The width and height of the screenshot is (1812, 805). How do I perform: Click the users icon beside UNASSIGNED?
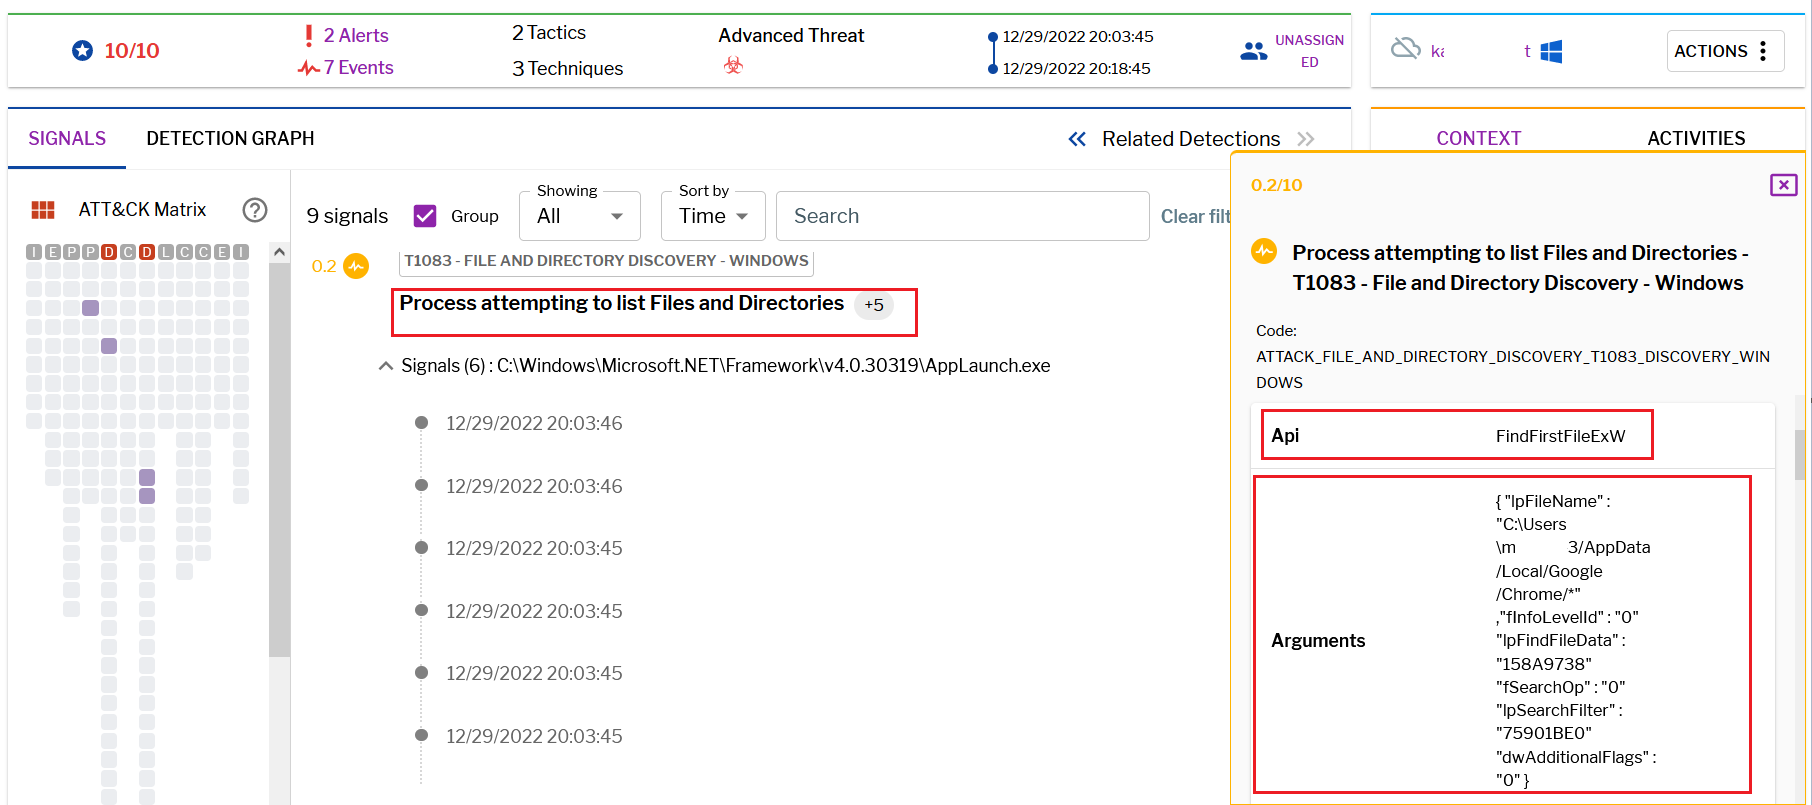click(x=1253, y=51)
